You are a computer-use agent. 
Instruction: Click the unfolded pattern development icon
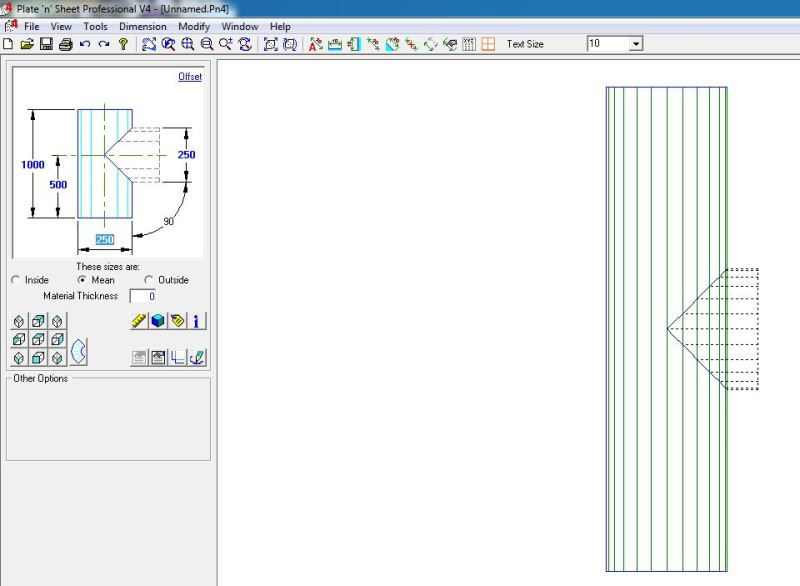click(x=79, y=351)
